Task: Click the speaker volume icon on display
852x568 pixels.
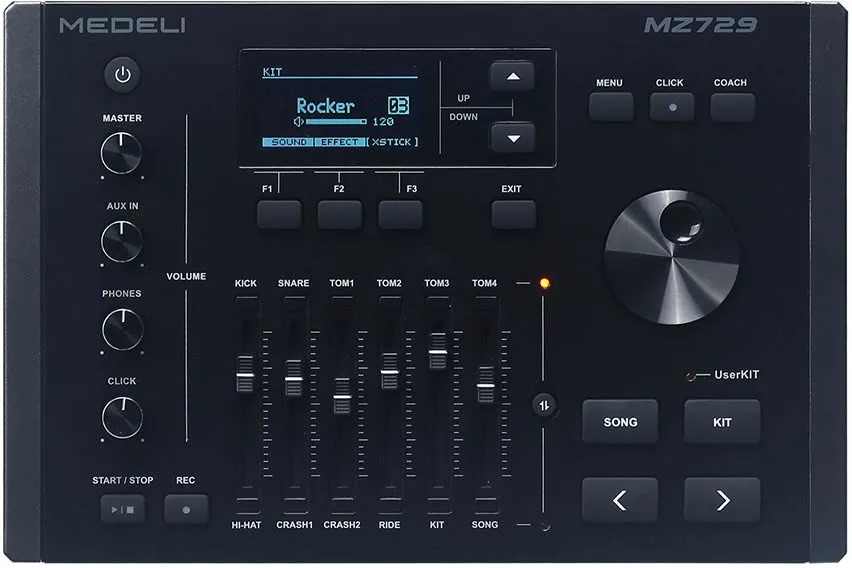Action: pos(298,122)
